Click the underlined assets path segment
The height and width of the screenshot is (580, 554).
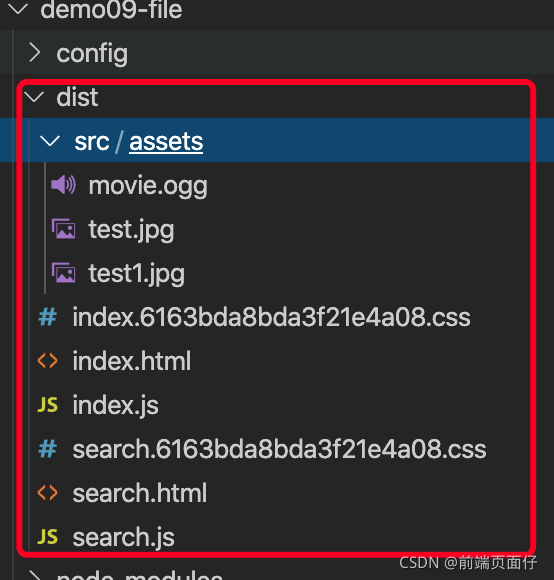166,142
